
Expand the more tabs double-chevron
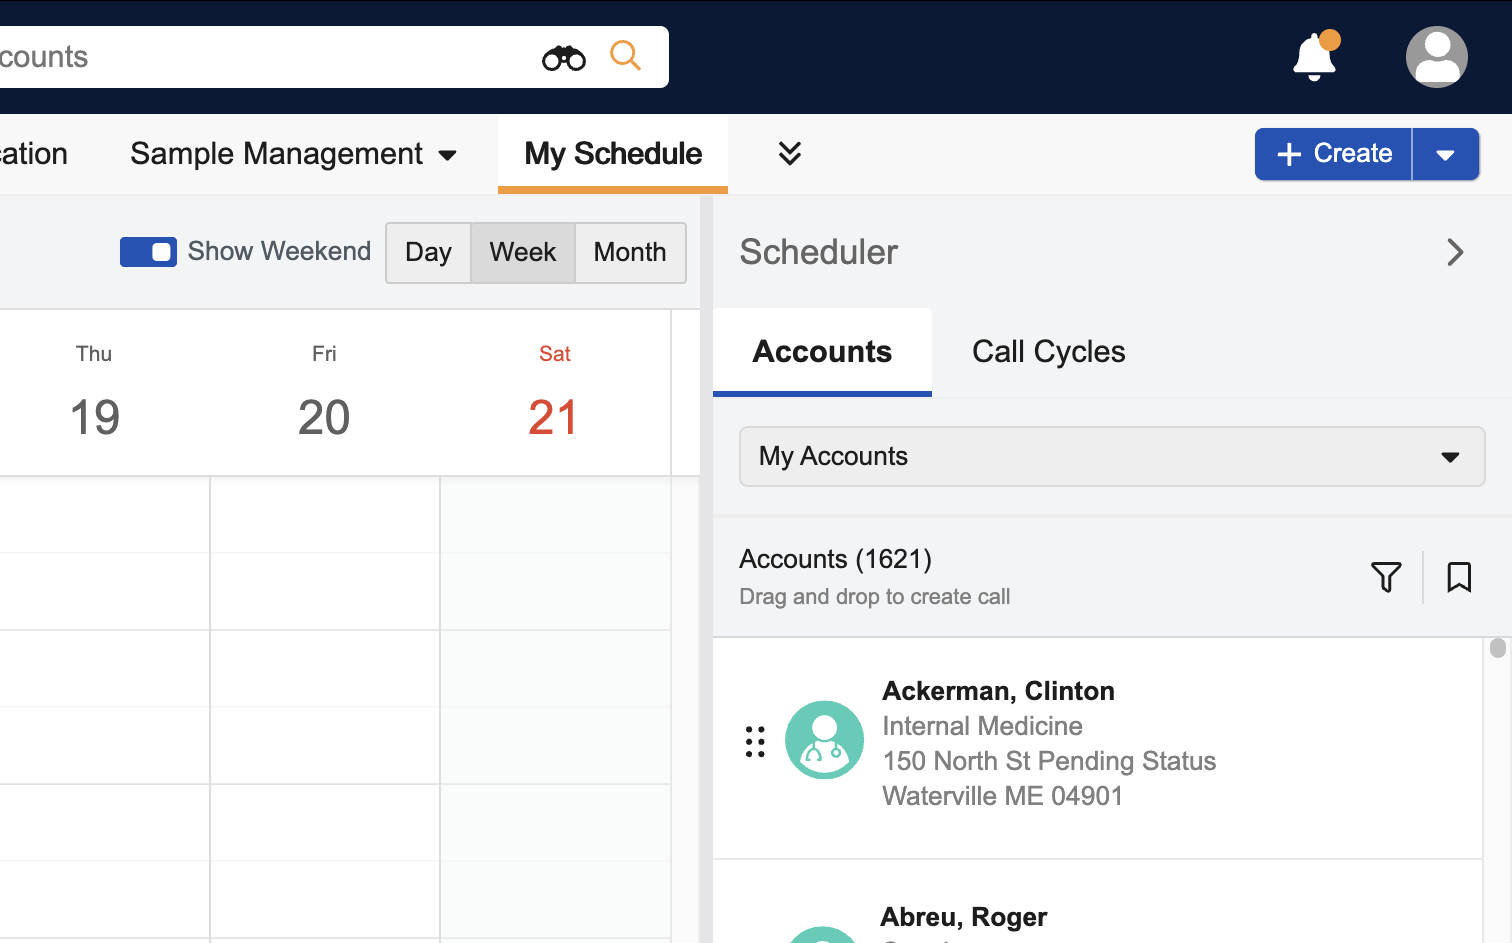pos(789,153)
